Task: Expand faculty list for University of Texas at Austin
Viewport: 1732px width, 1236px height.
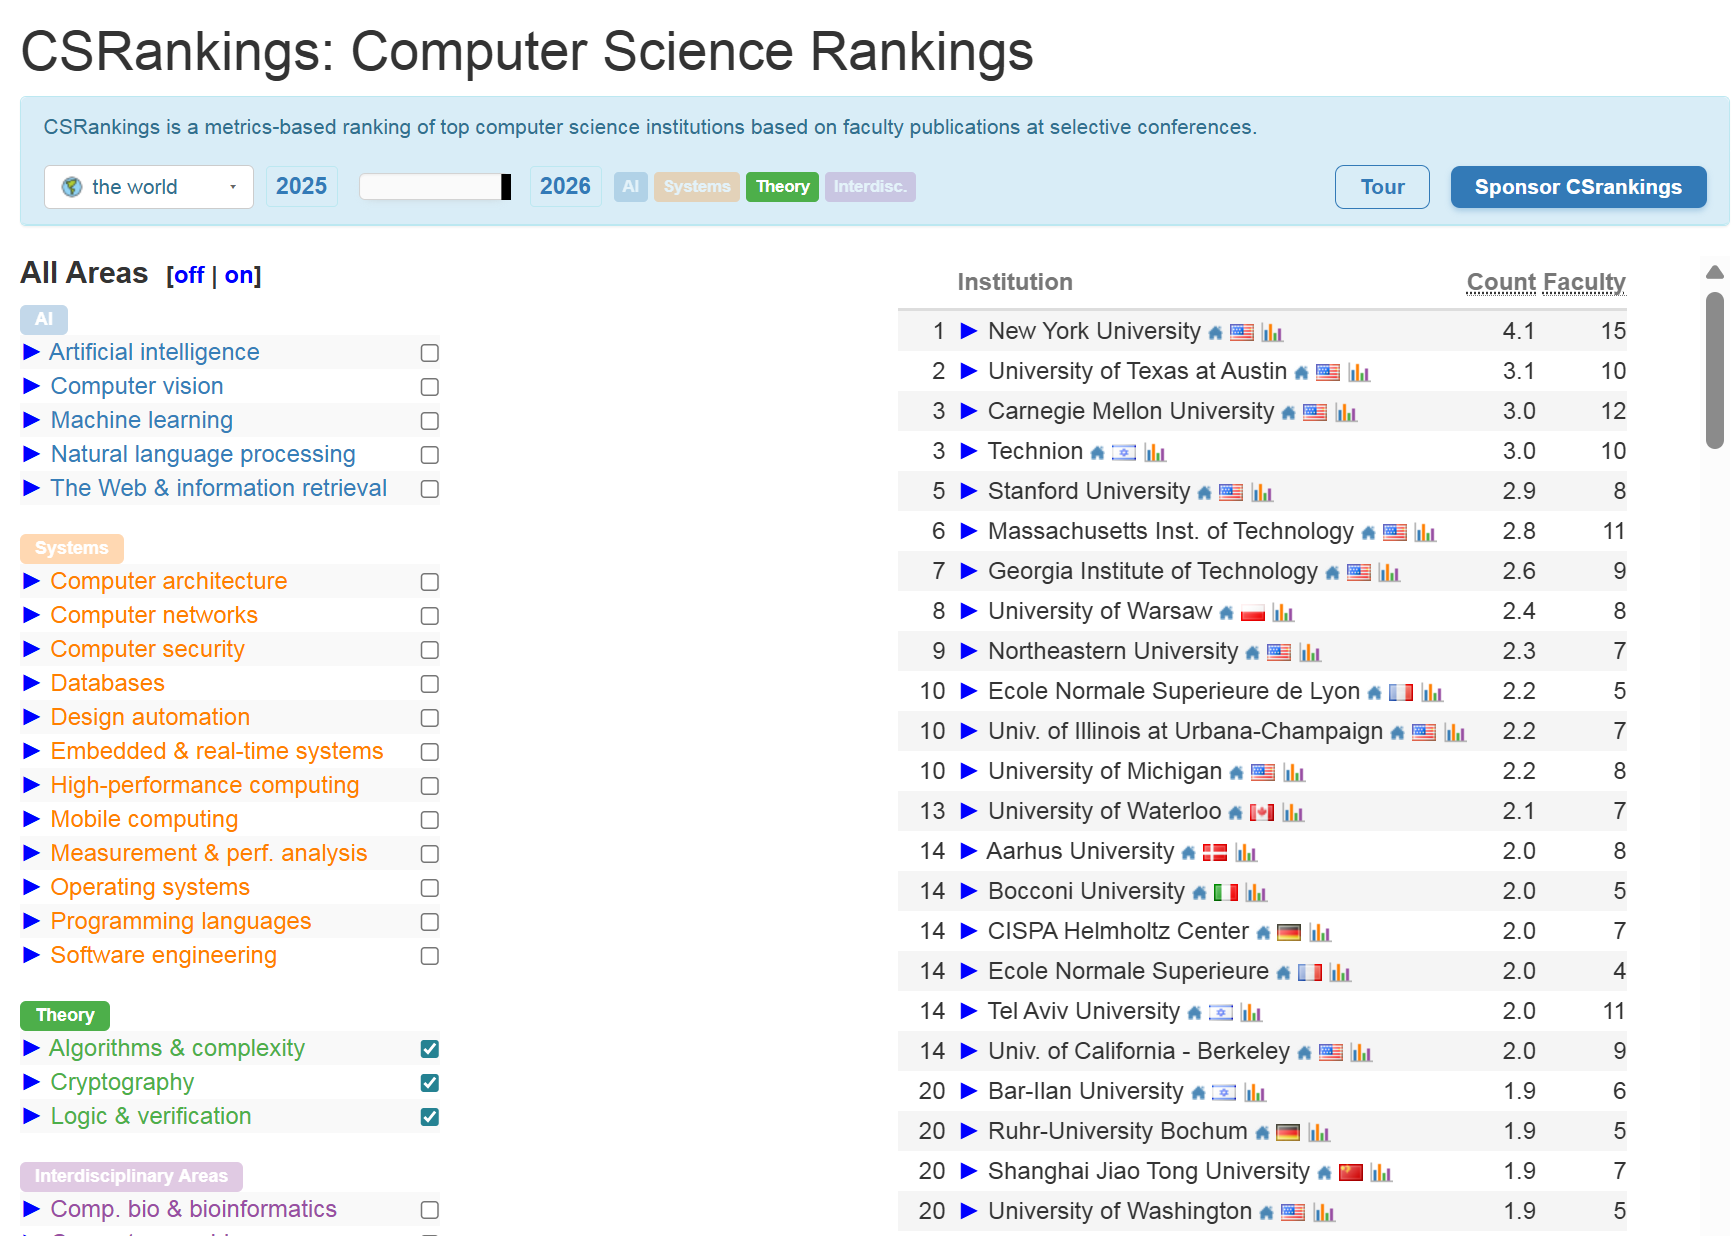Action: click(x=968, y=371)
